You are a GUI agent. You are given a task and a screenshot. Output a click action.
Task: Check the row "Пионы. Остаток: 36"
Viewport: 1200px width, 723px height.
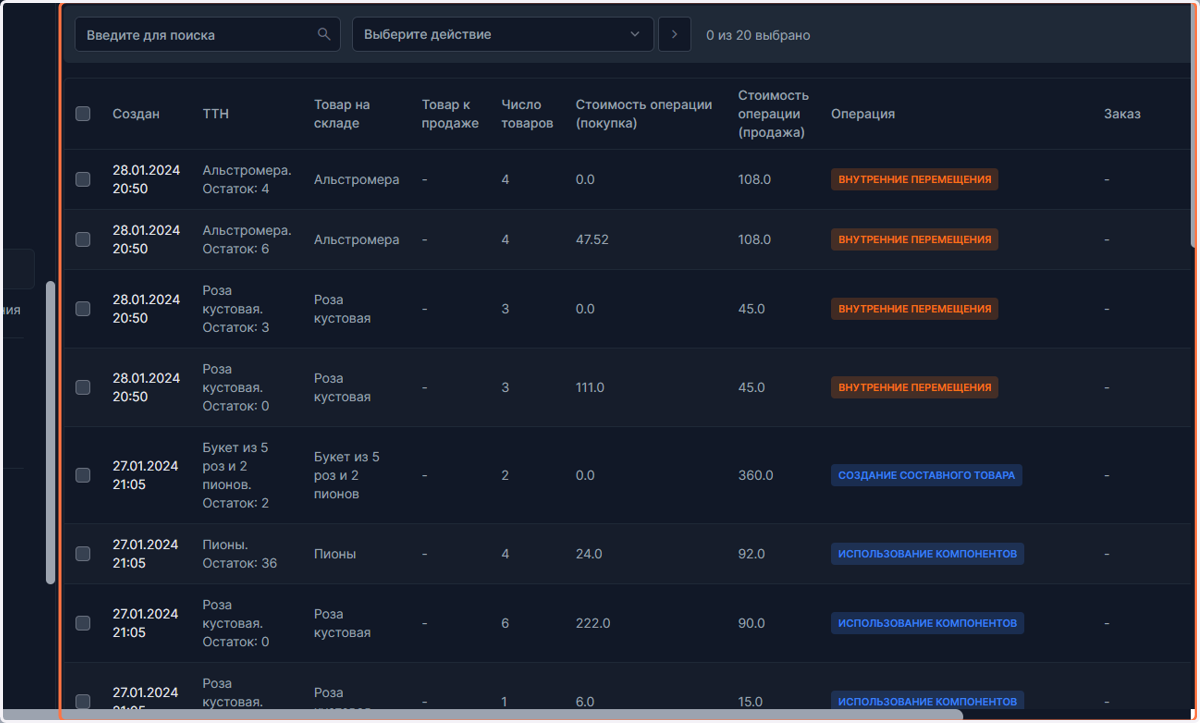coord(83,553)
